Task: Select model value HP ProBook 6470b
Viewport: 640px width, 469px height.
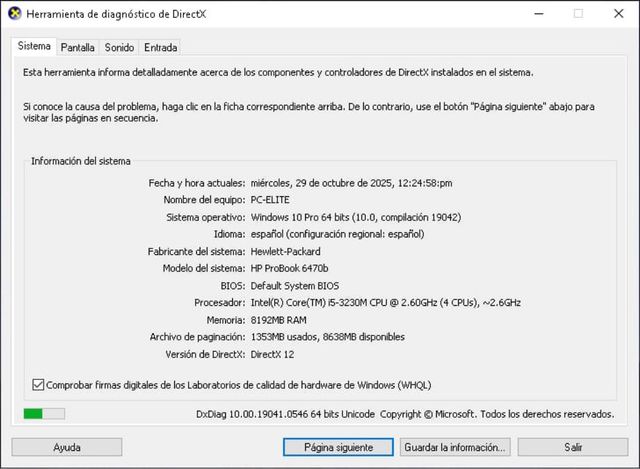Action: click(x=289, y=268)
